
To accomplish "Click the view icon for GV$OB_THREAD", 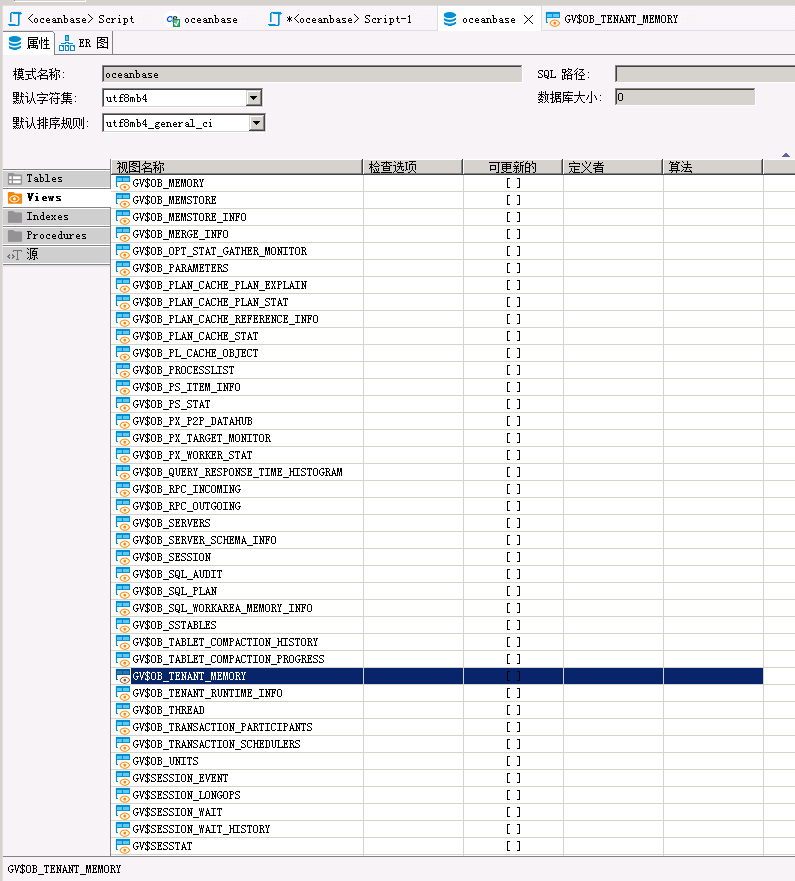I will click(x=122, y=710).
